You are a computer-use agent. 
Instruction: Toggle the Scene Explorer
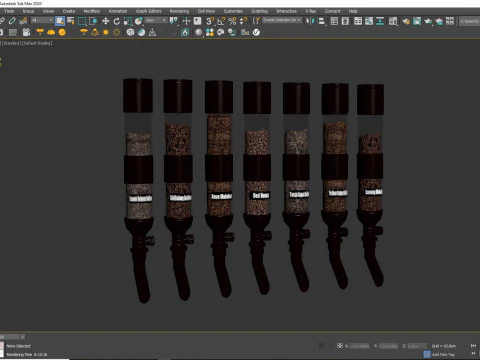tap(334, 21)
